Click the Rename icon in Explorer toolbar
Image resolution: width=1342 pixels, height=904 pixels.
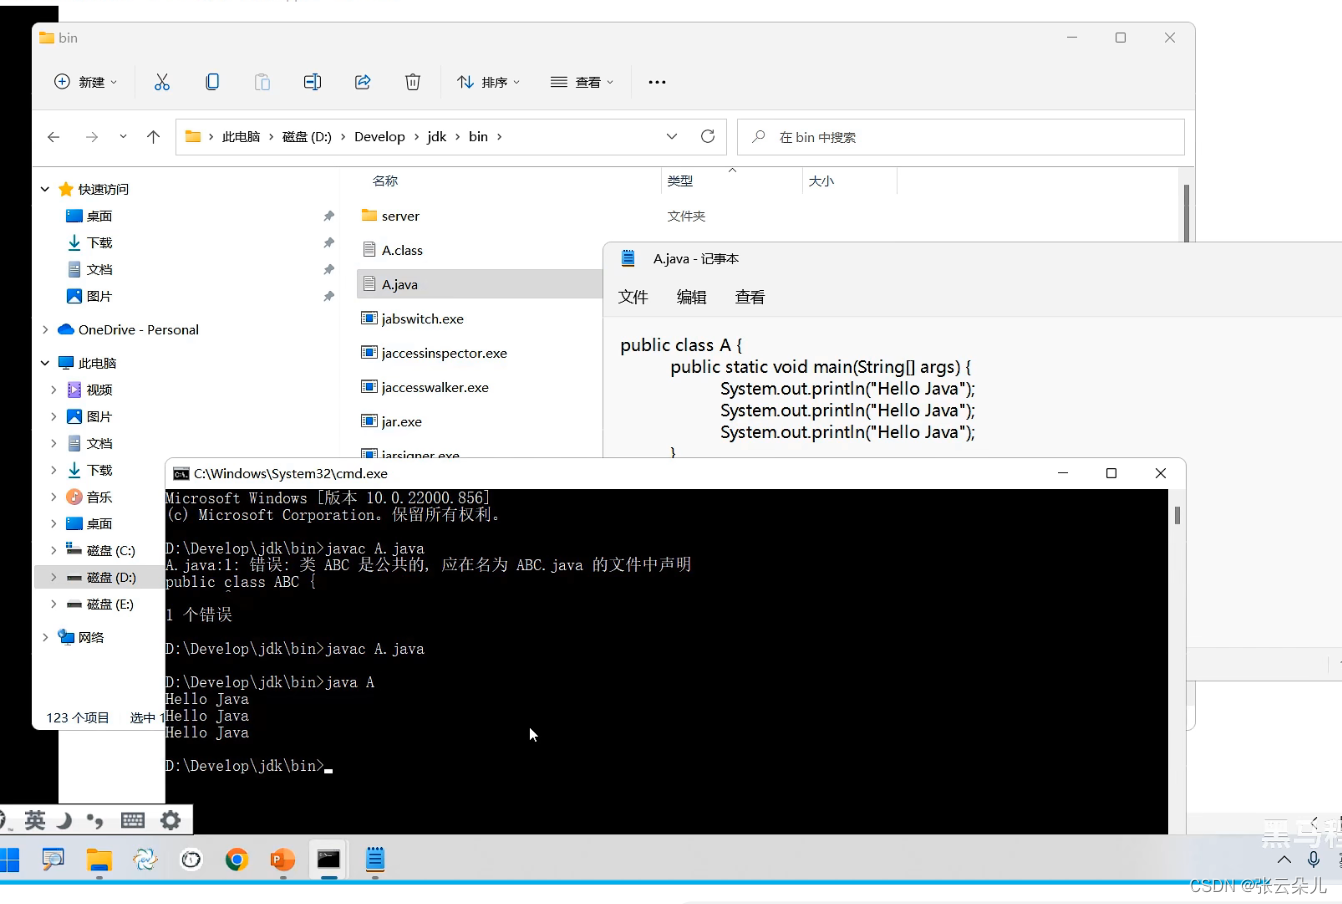point(312,82)
